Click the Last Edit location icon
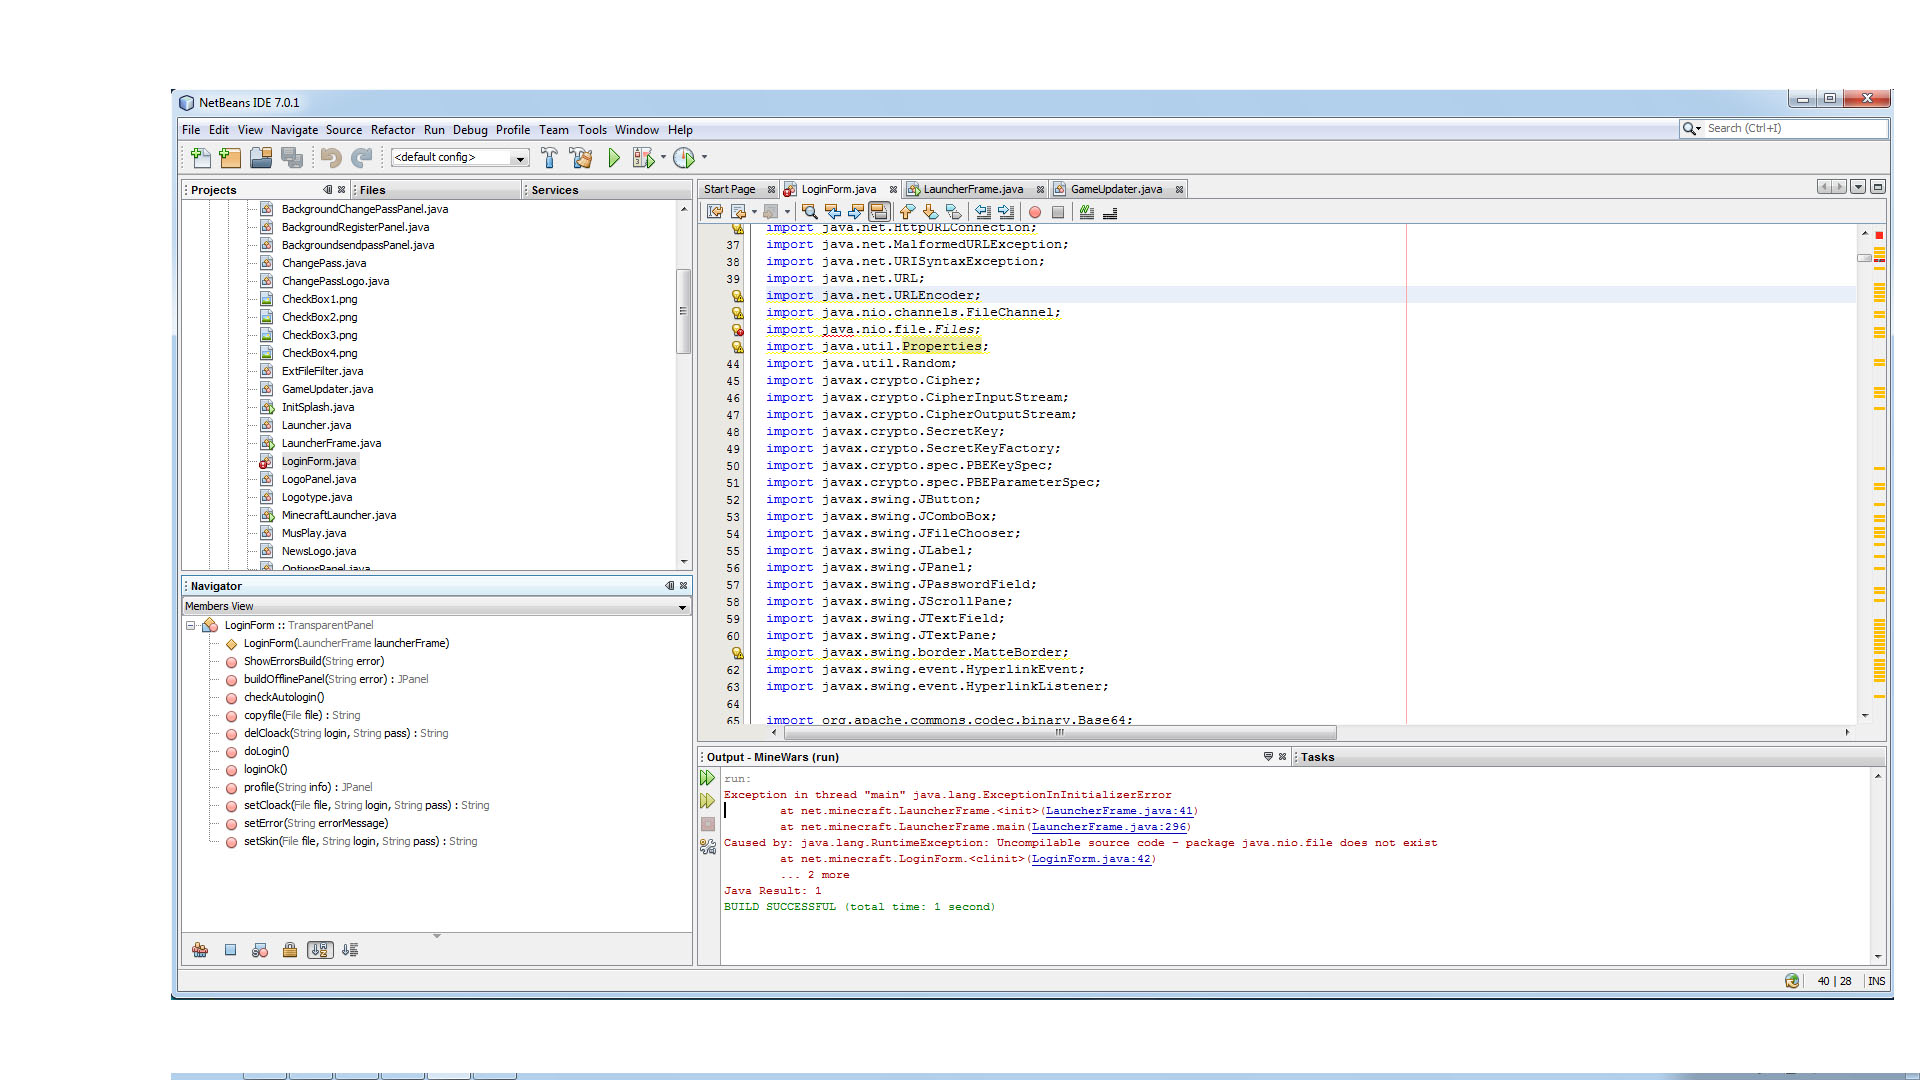This screenshot has width=1920, height=1080. click(715, 212)
